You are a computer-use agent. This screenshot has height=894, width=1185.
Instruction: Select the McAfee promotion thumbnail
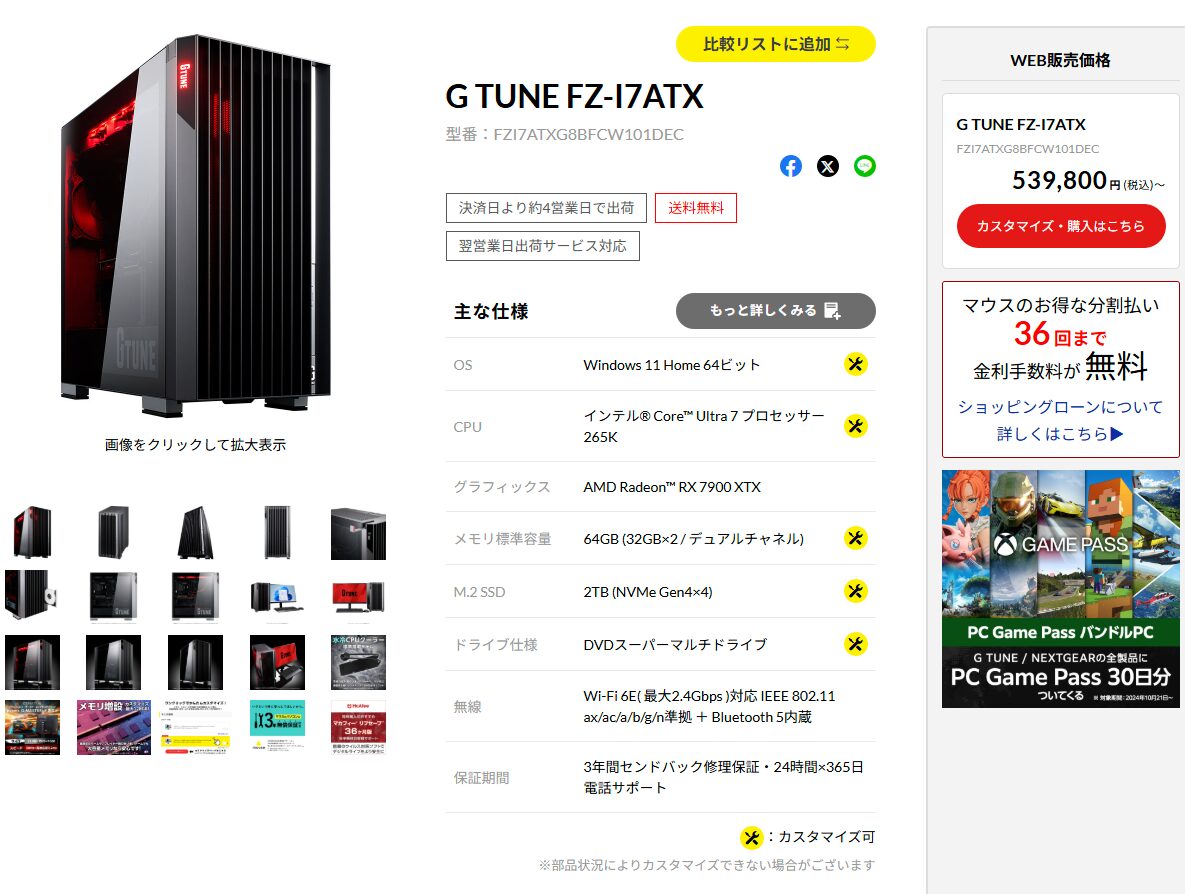pos(358,727)
